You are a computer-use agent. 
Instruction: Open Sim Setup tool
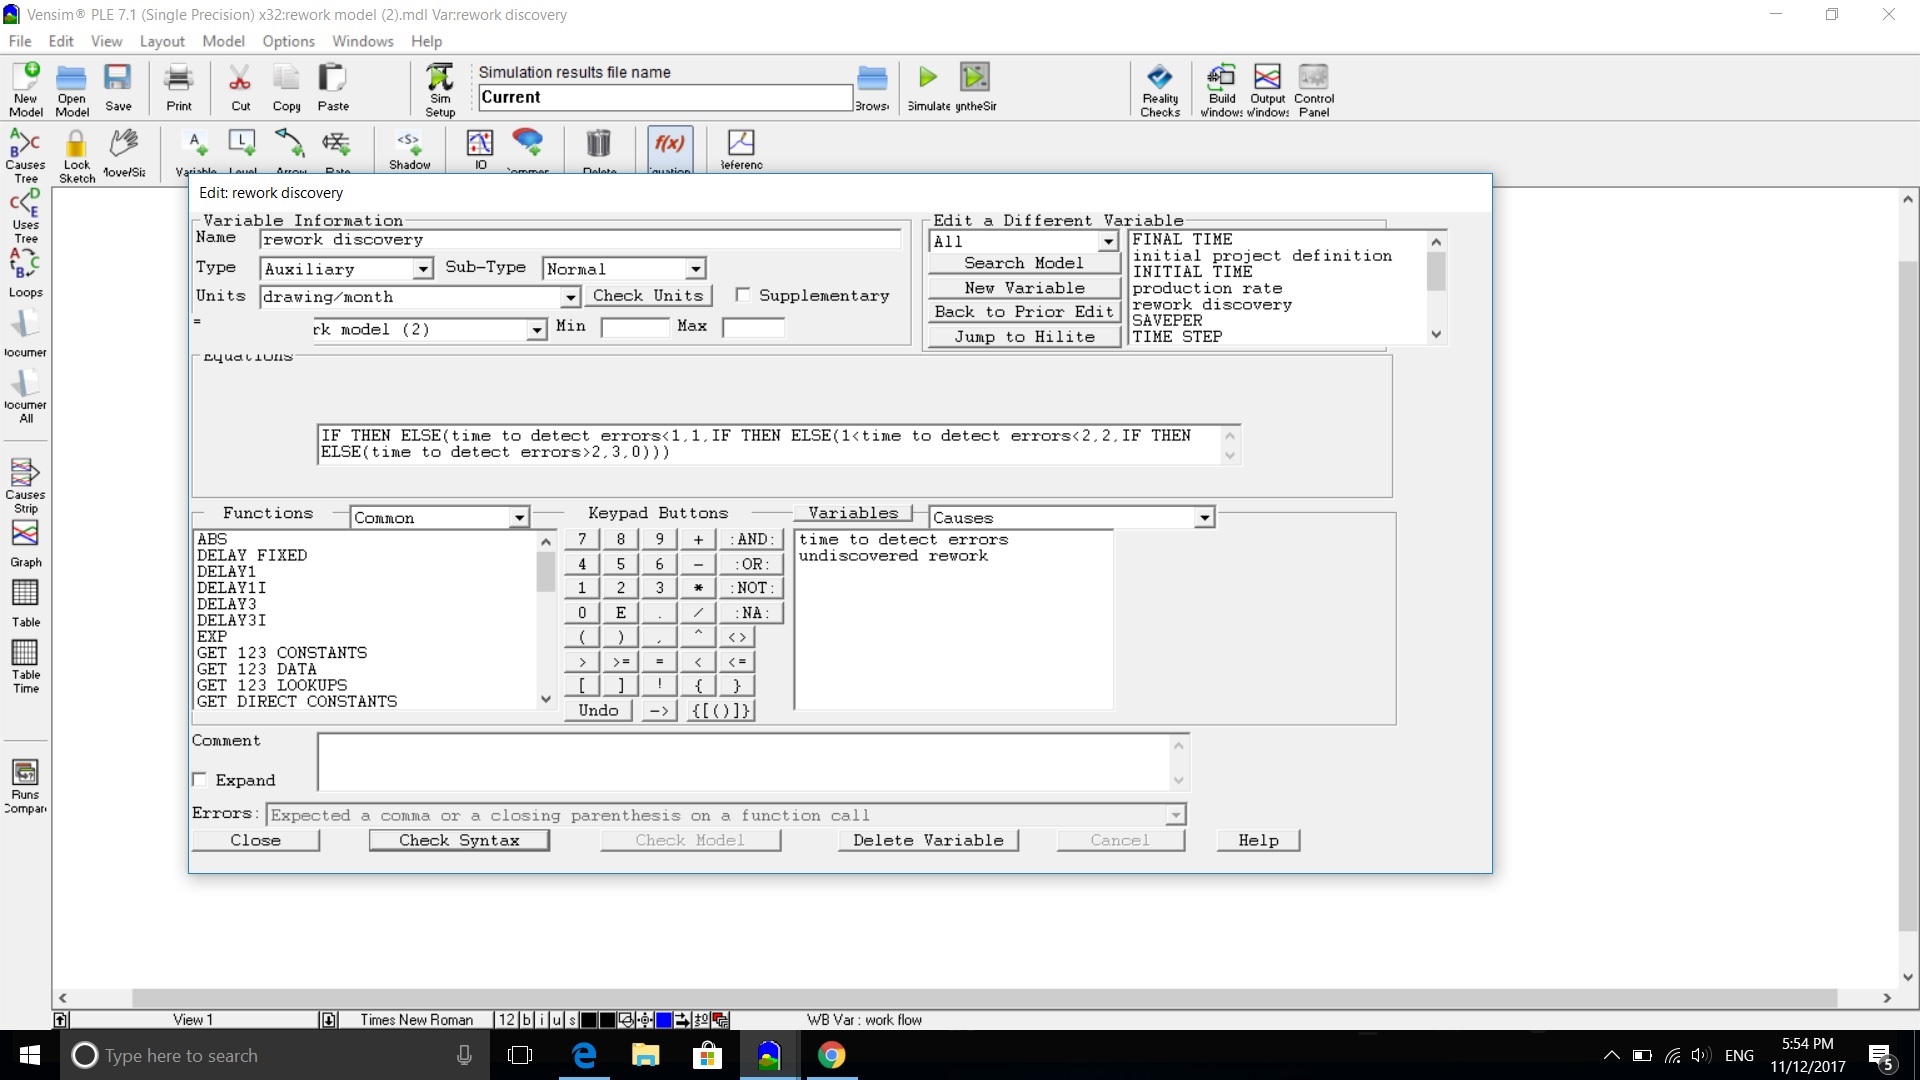point(440,89)
